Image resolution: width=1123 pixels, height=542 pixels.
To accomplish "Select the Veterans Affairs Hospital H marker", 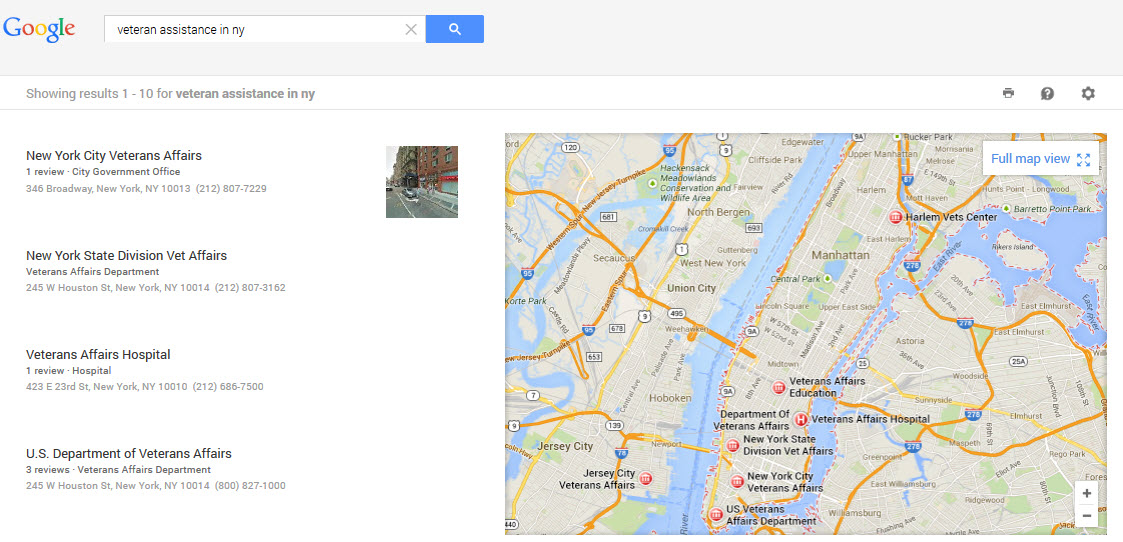I will [x=801, y=420].
